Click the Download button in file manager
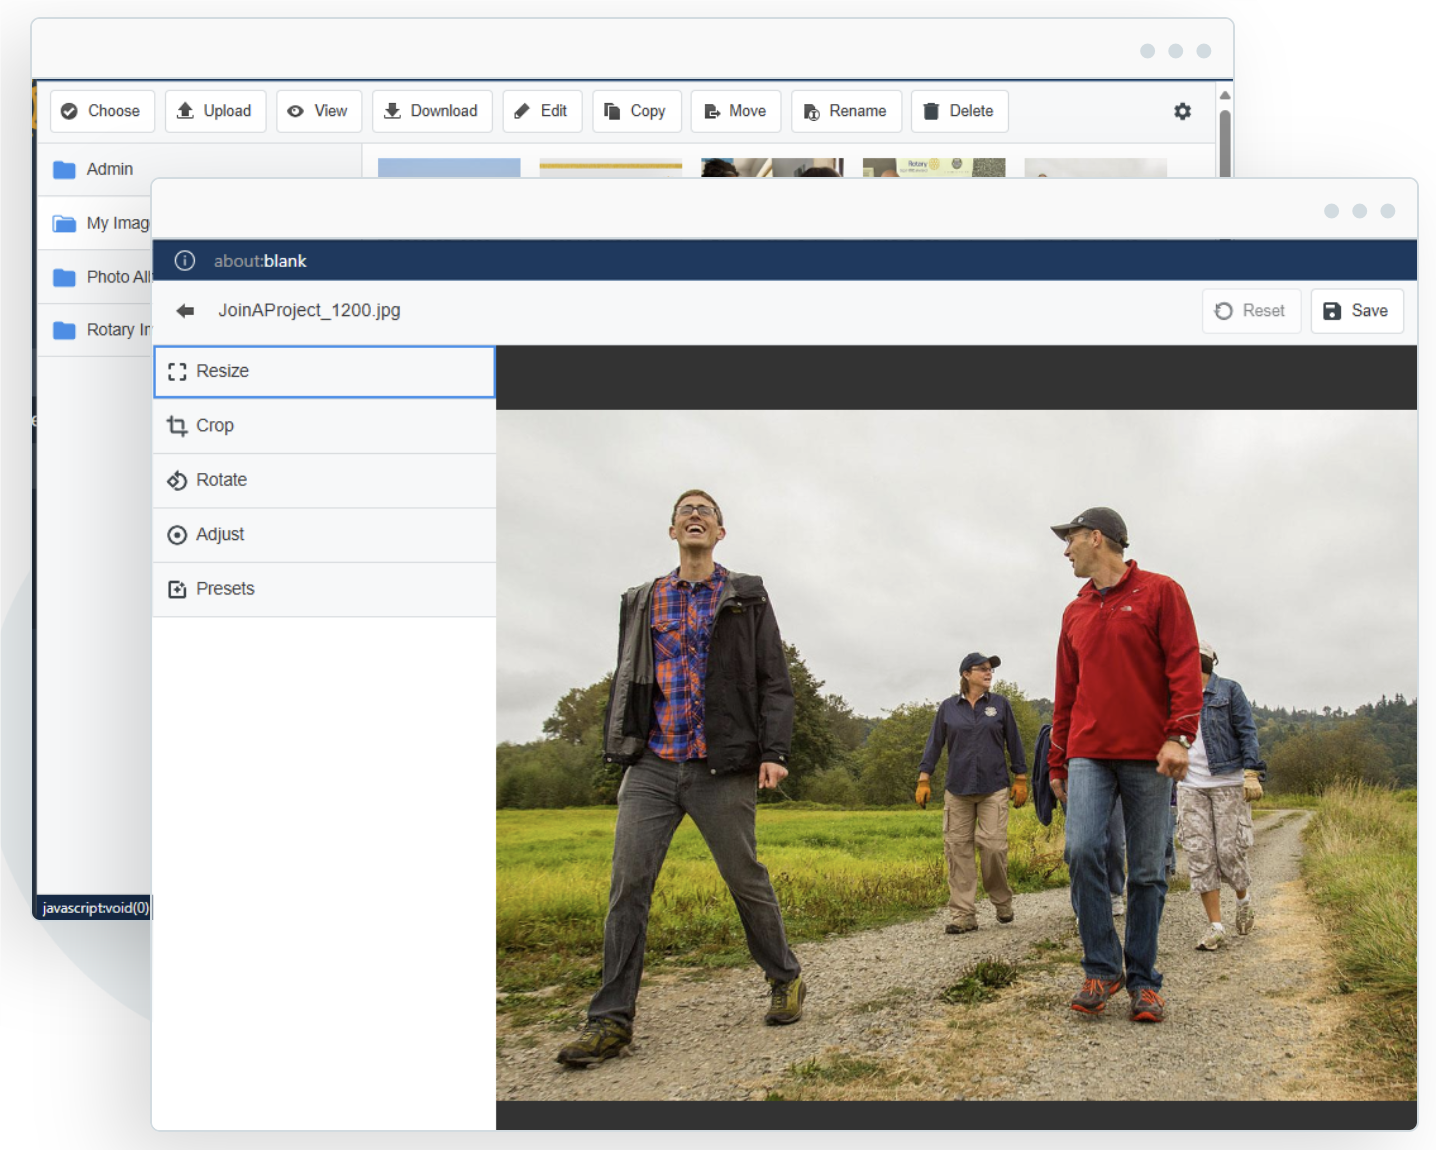Screen dimensions: 1436x1150 [432, 111]
